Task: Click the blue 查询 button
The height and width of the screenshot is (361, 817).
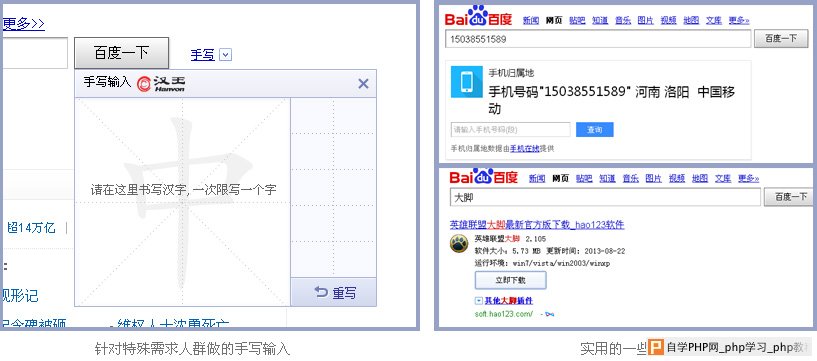Action: pos(595,130)
